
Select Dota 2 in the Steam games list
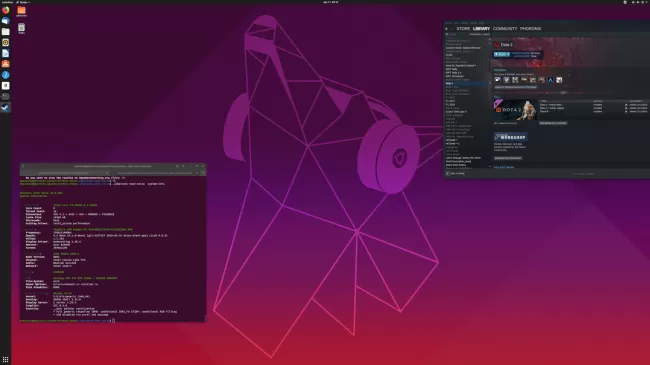click(x=466, y=83)
